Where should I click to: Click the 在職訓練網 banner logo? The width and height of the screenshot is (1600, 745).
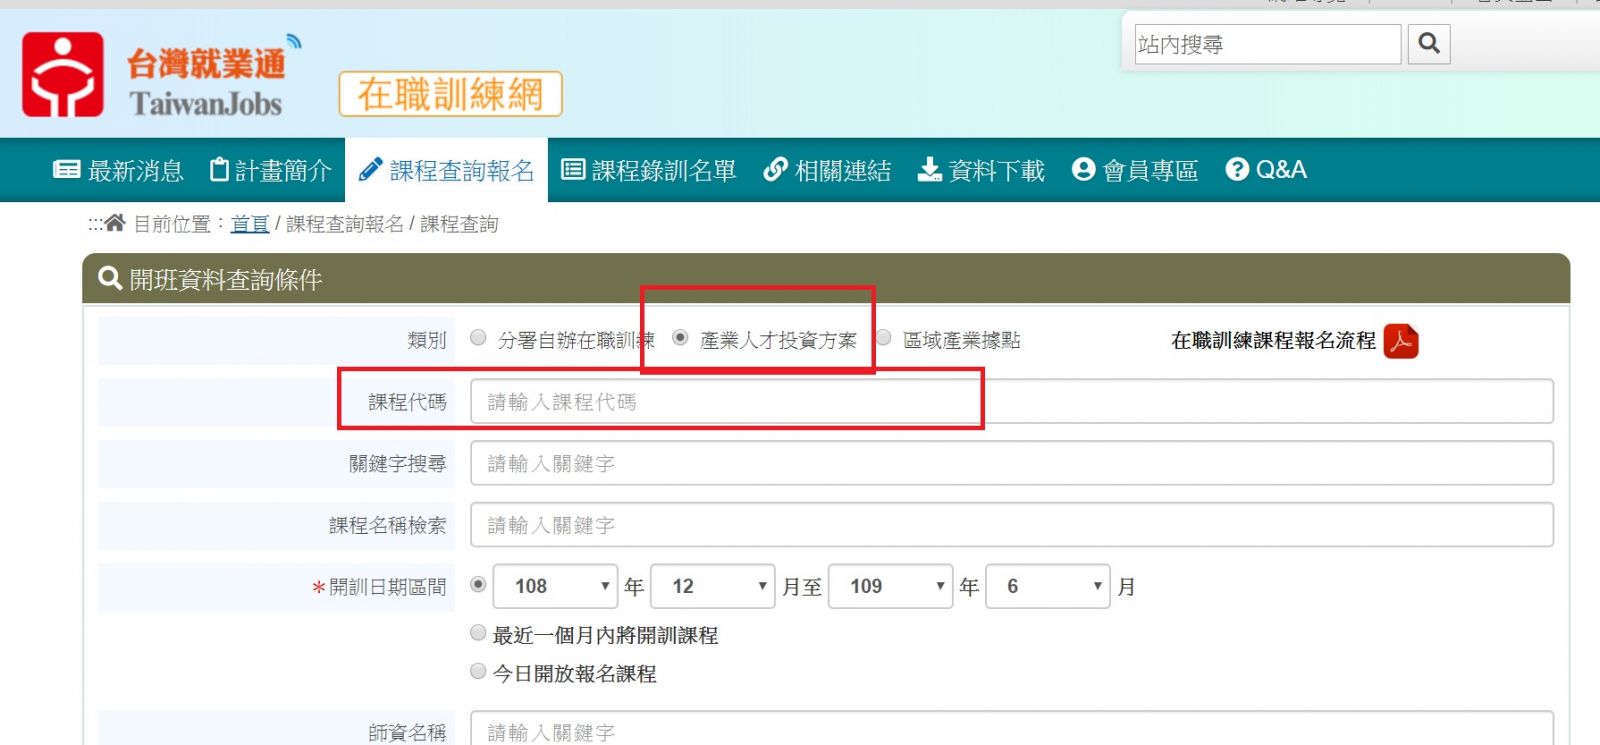click(x=450, y=94)
